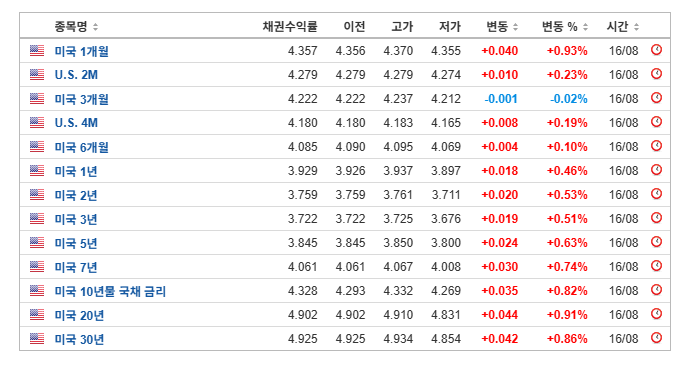Click the clock icon in U.S. 2M row

[x=656, y=74]
